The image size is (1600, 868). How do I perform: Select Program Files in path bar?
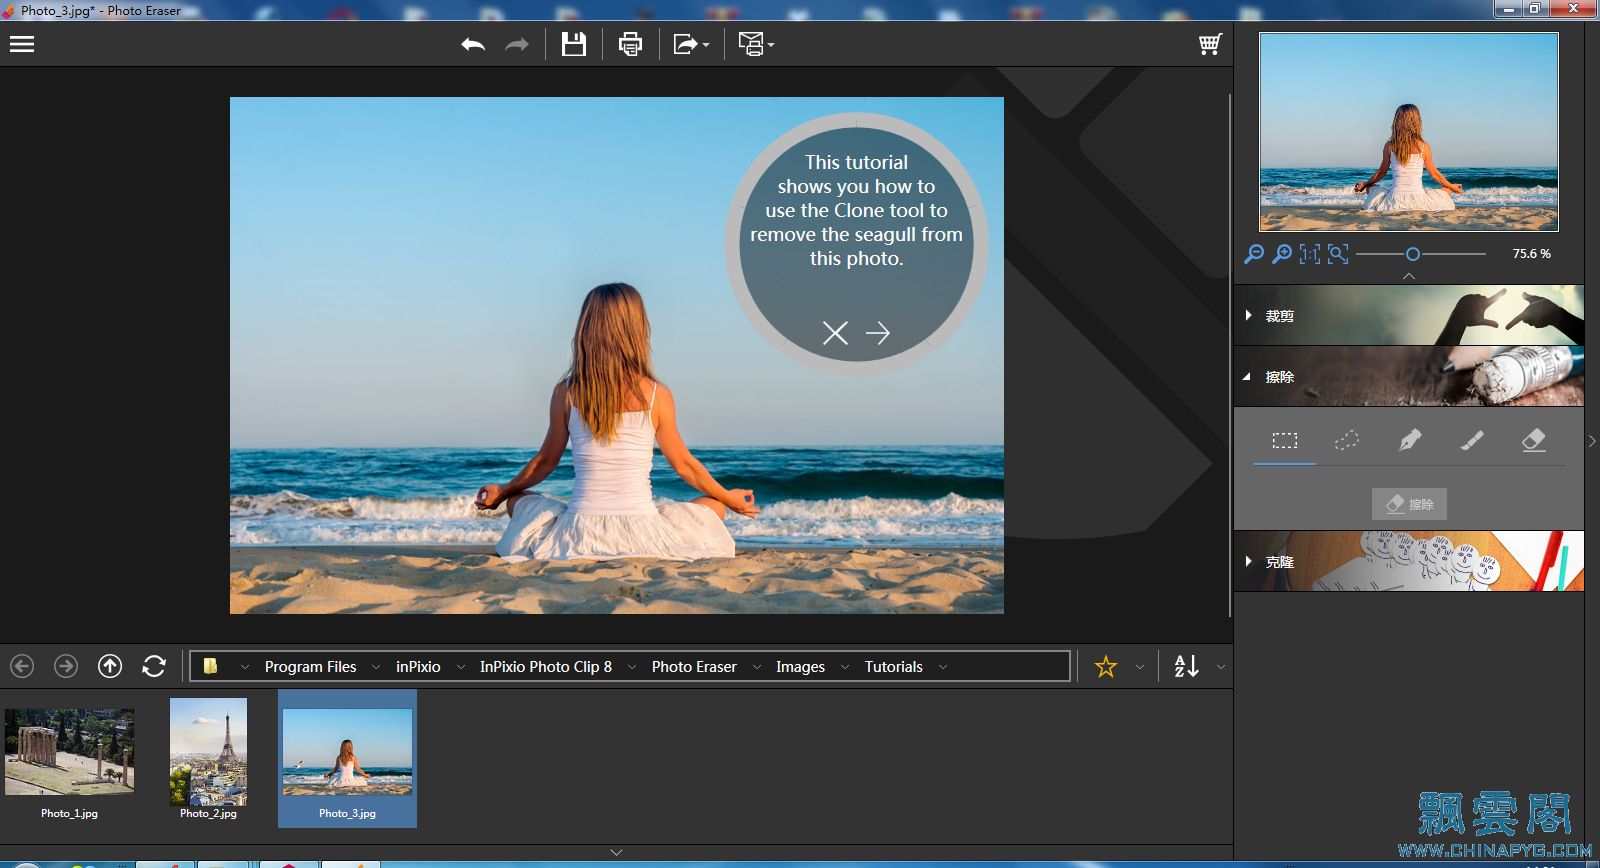click(310, 667)
